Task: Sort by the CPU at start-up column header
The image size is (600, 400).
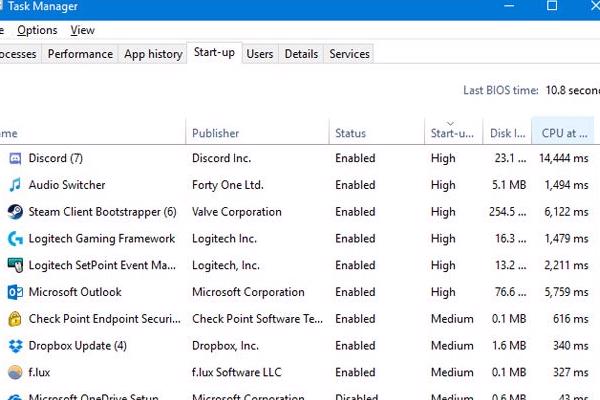Action: pos(563,133)
